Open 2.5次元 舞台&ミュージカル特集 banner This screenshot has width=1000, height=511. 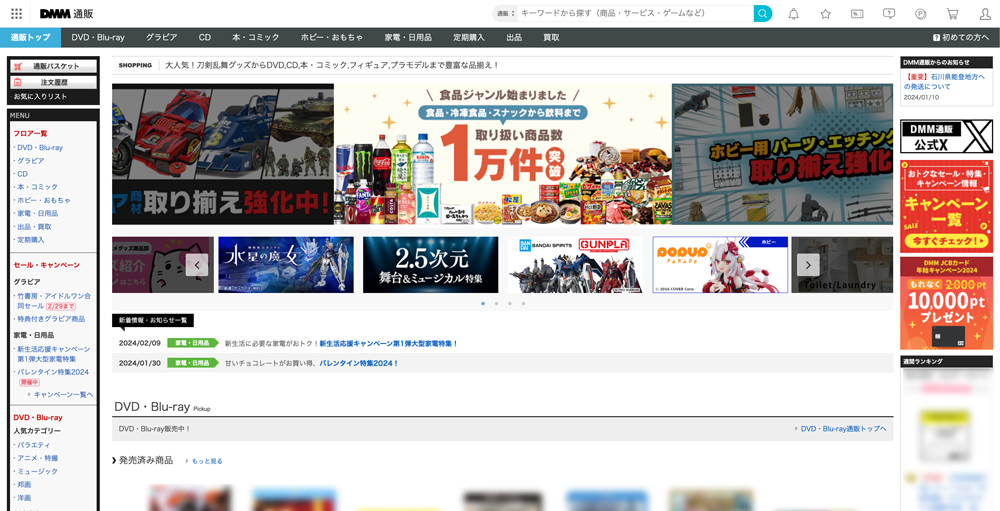pyautogui.click(x=430, y=265)
